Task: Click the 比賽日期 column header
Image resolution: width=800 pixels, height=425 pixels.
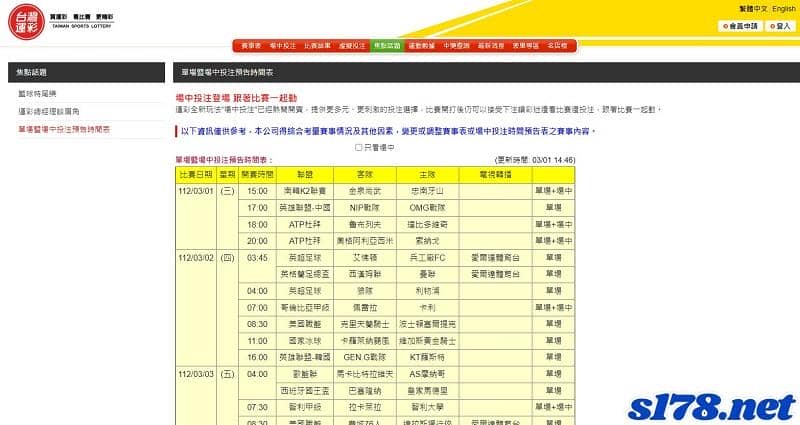Action: [x=196, y=174]
